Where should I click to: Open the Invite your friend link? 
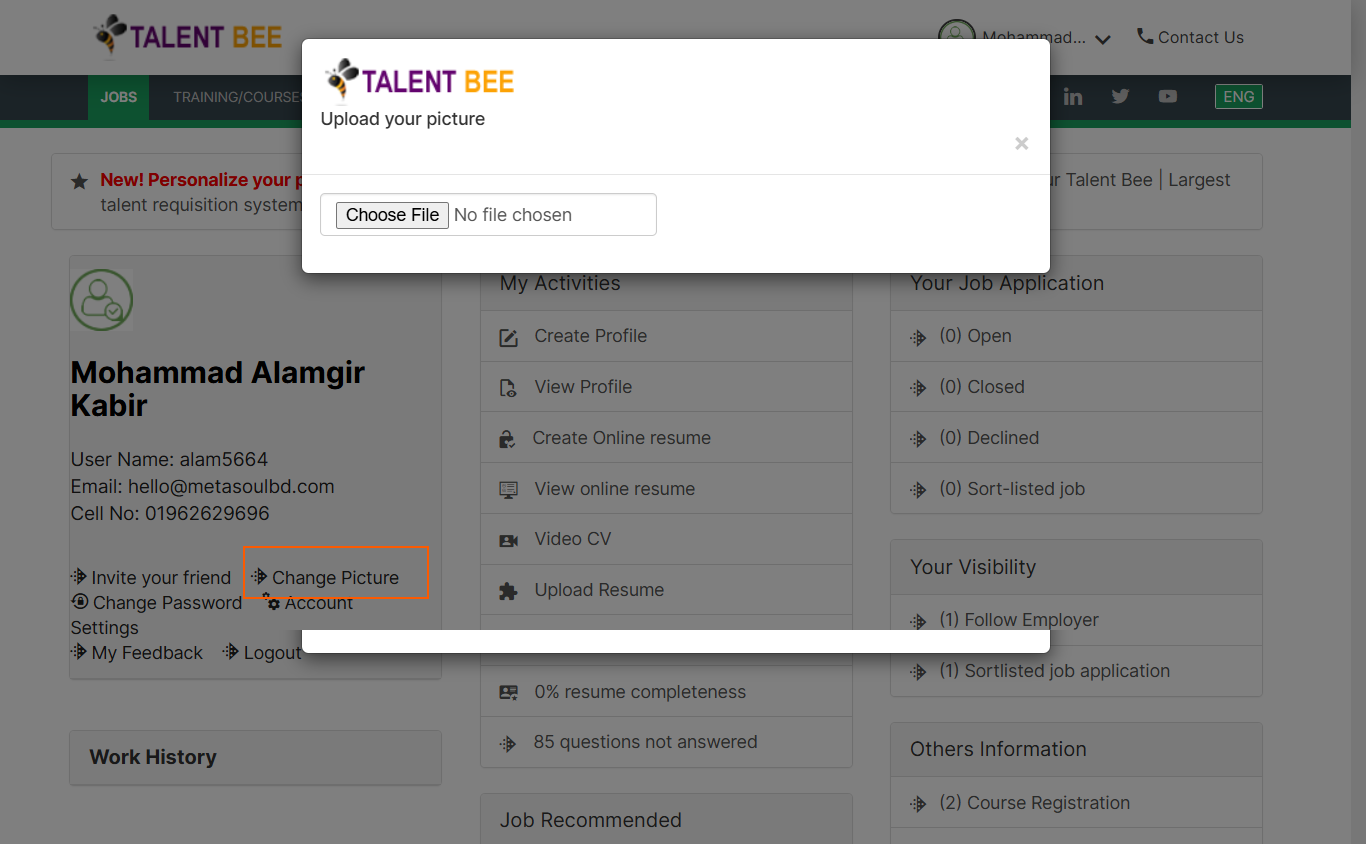(160, 578)
